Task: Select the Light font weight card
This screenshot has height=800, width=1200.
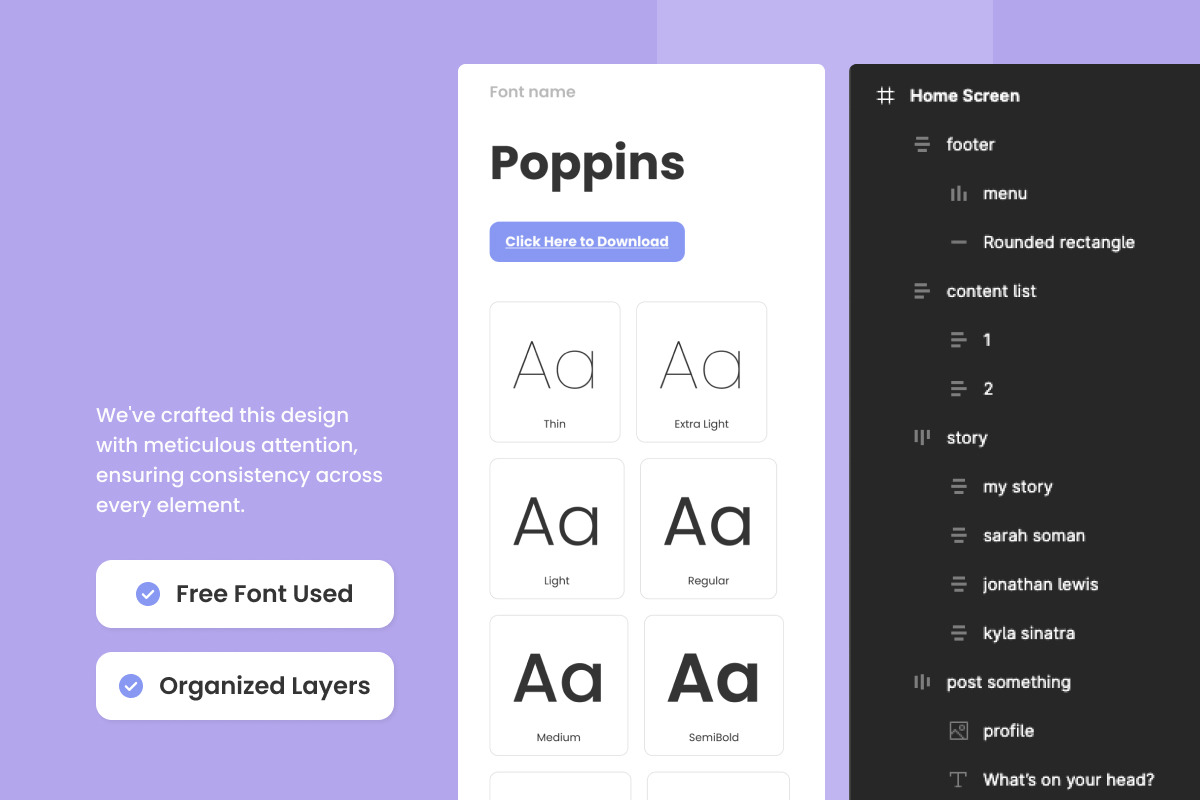Action: 557,529
